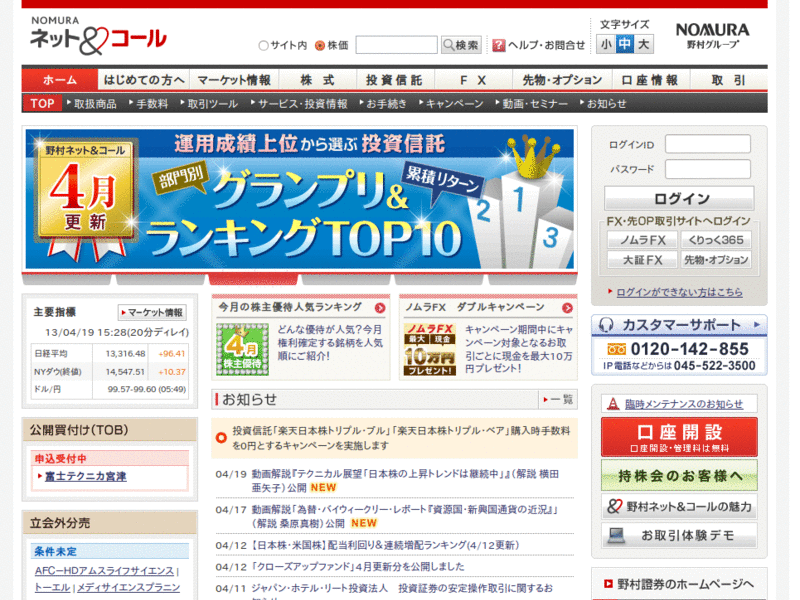Screen dimensions: 800x600
Task: Click the くりっく365 login button
Action: pos(716,240)
